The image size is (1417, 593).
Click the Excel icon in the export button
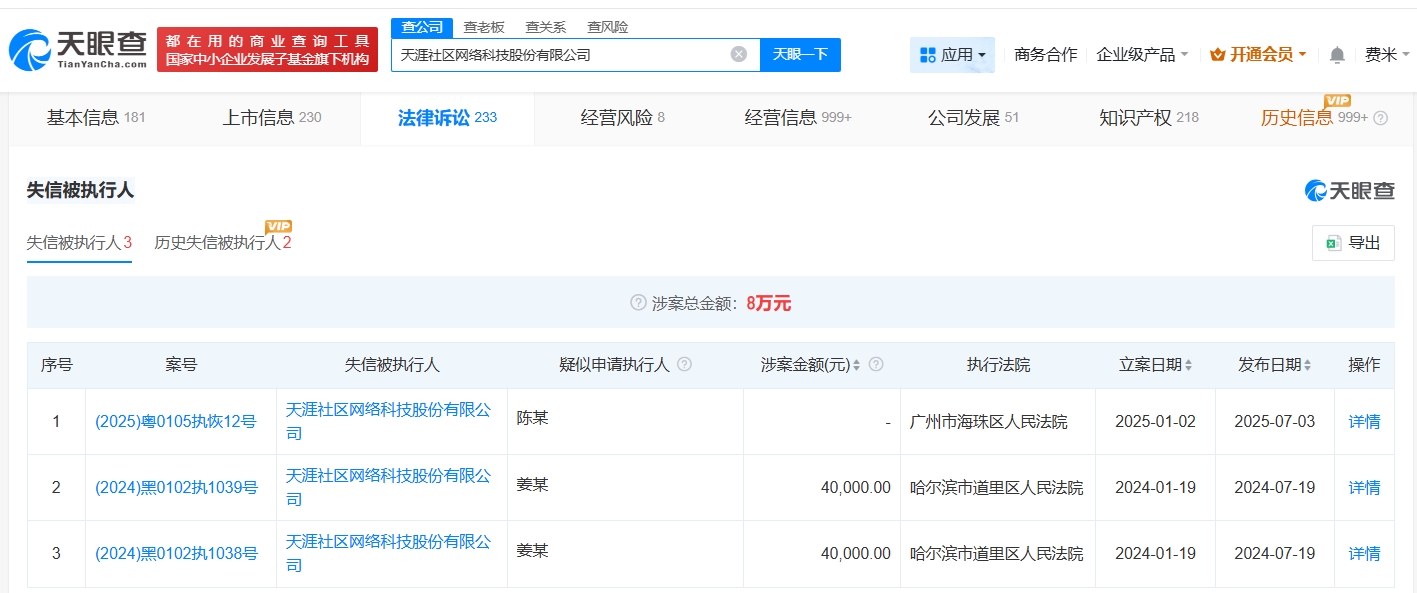(1333, 243)
